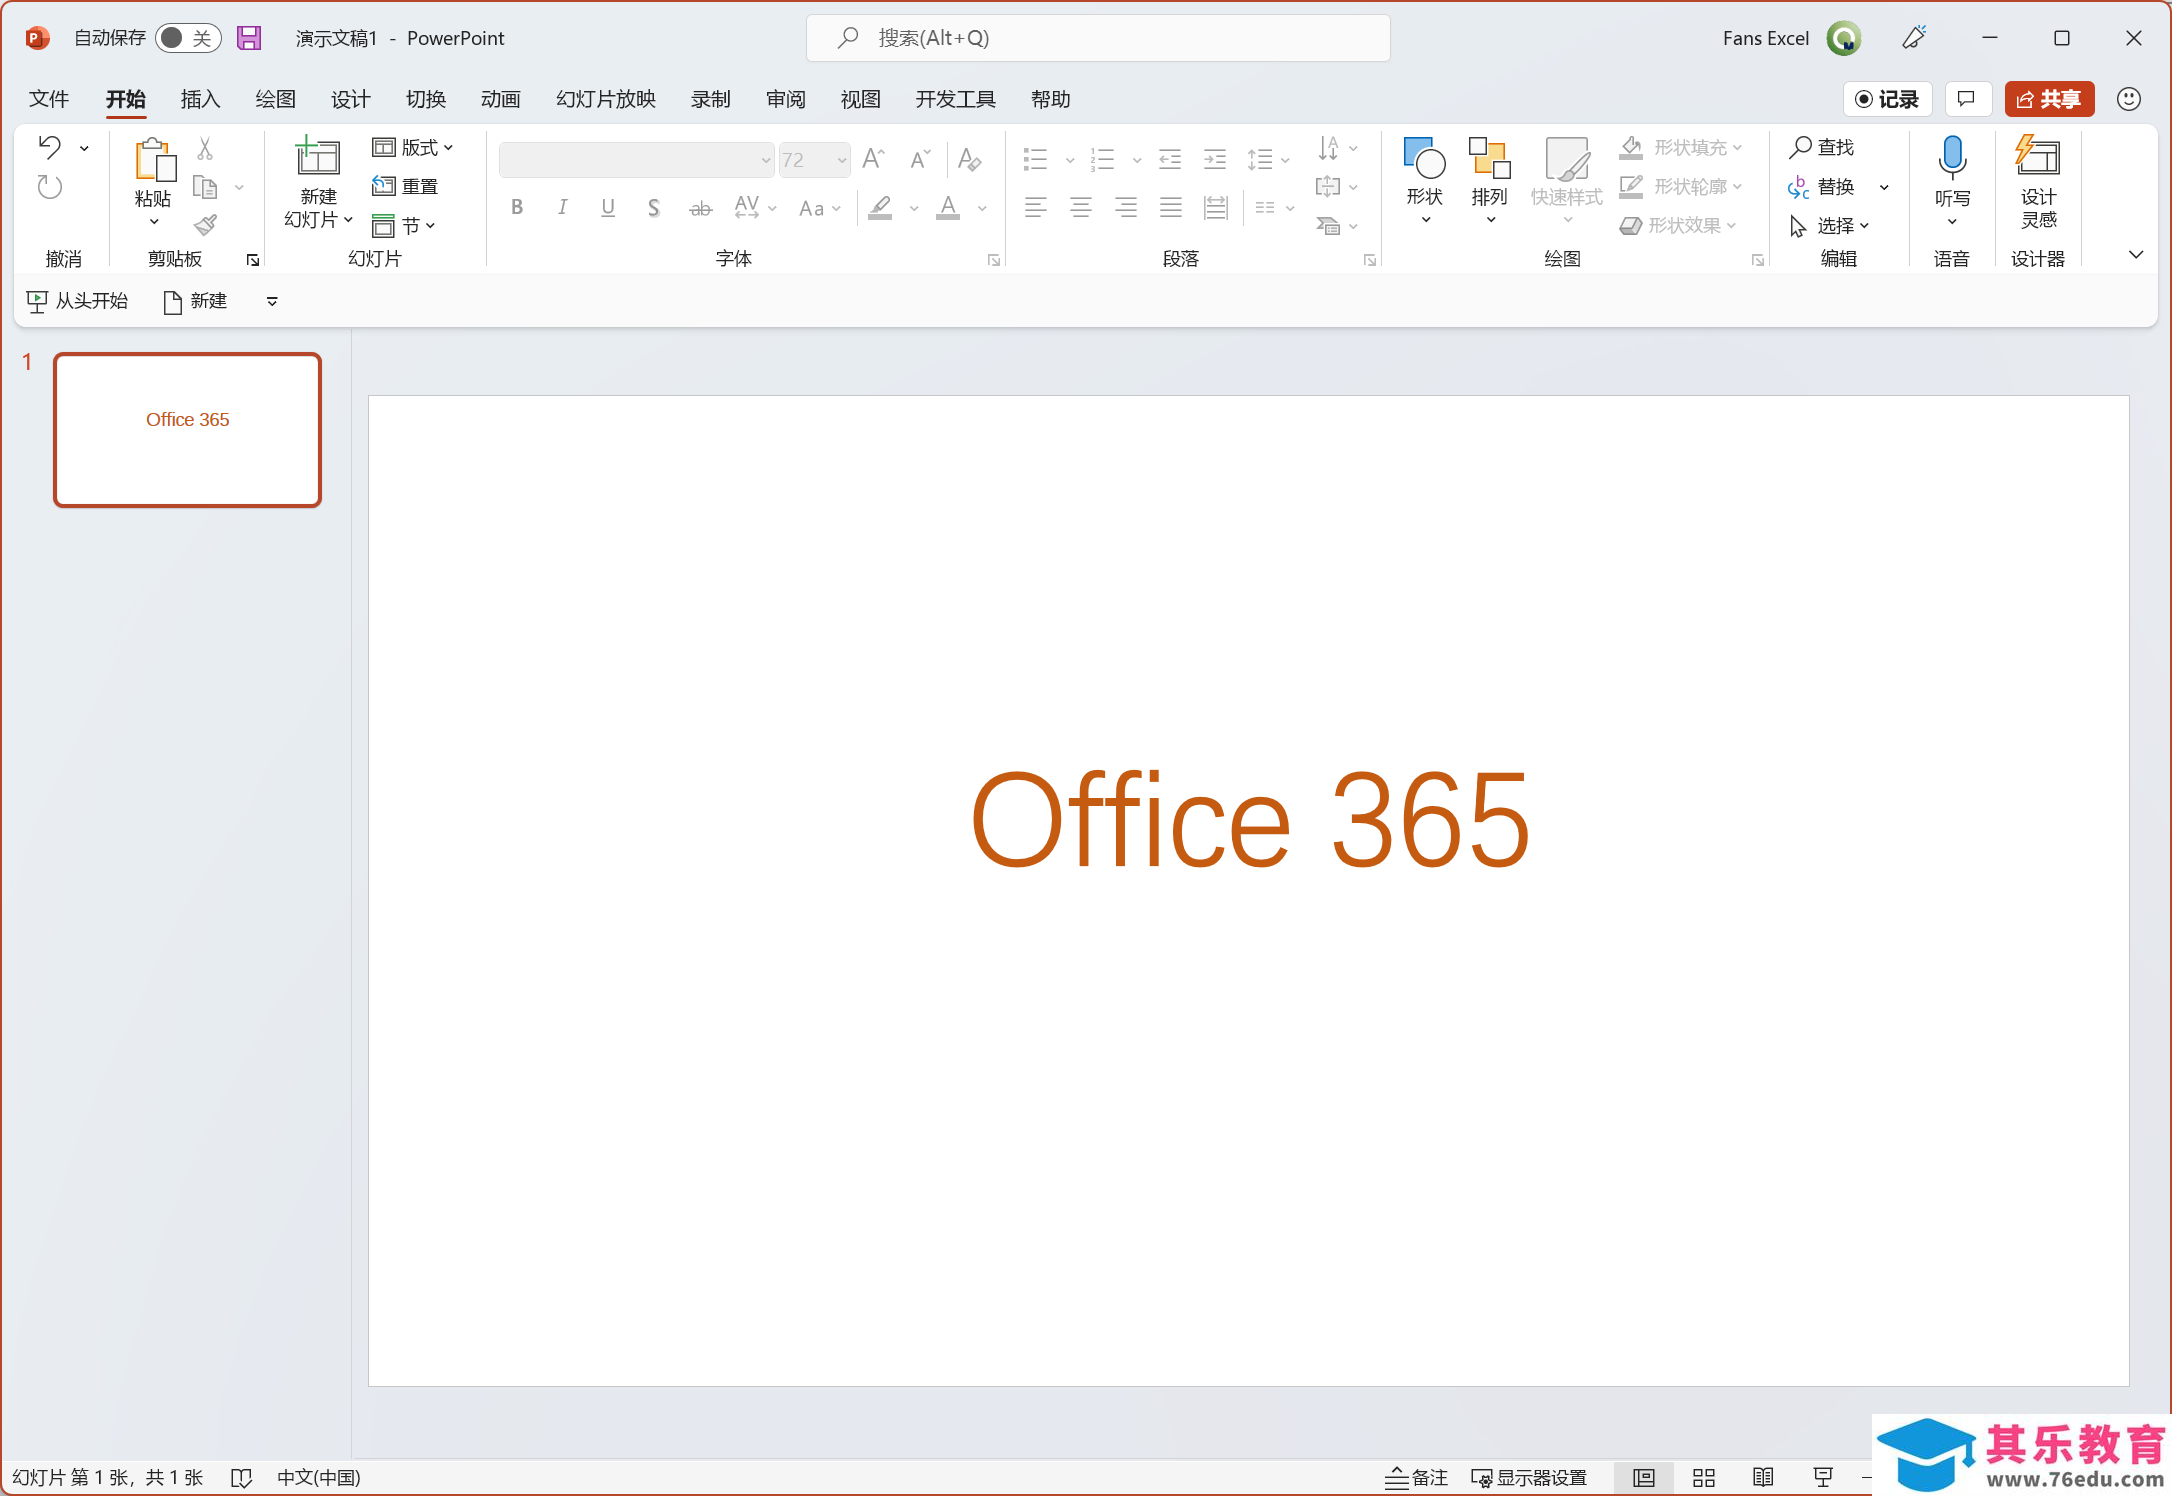Collapse the ribbon chevron

2136,255
